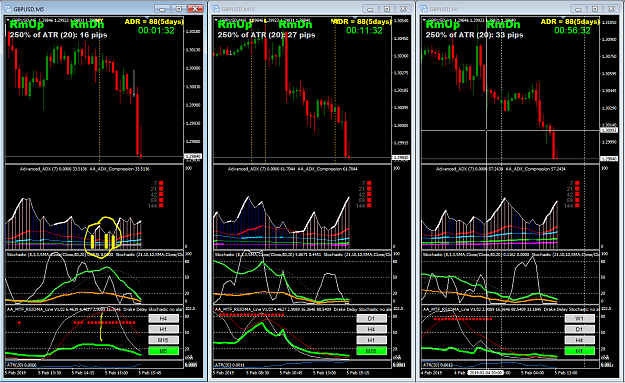Viewport: 625px width, 383px height.
Task: Close the GBPUSD,M15 chart window
Action: (403, 9)
